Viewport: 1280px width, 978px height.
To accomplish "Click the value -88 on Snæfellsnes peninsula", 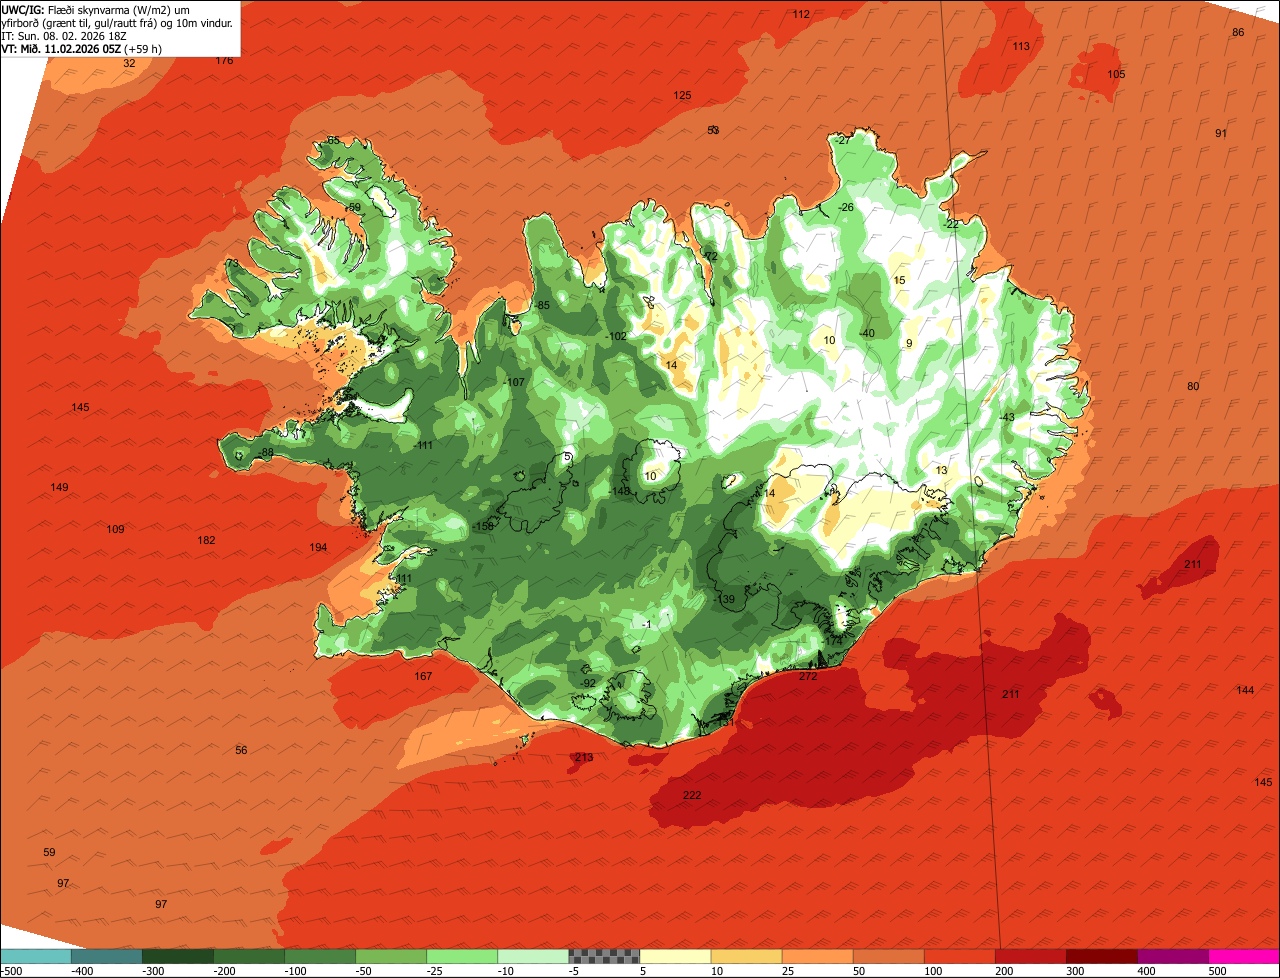I will pyautogui.click(x=265, y=454).
